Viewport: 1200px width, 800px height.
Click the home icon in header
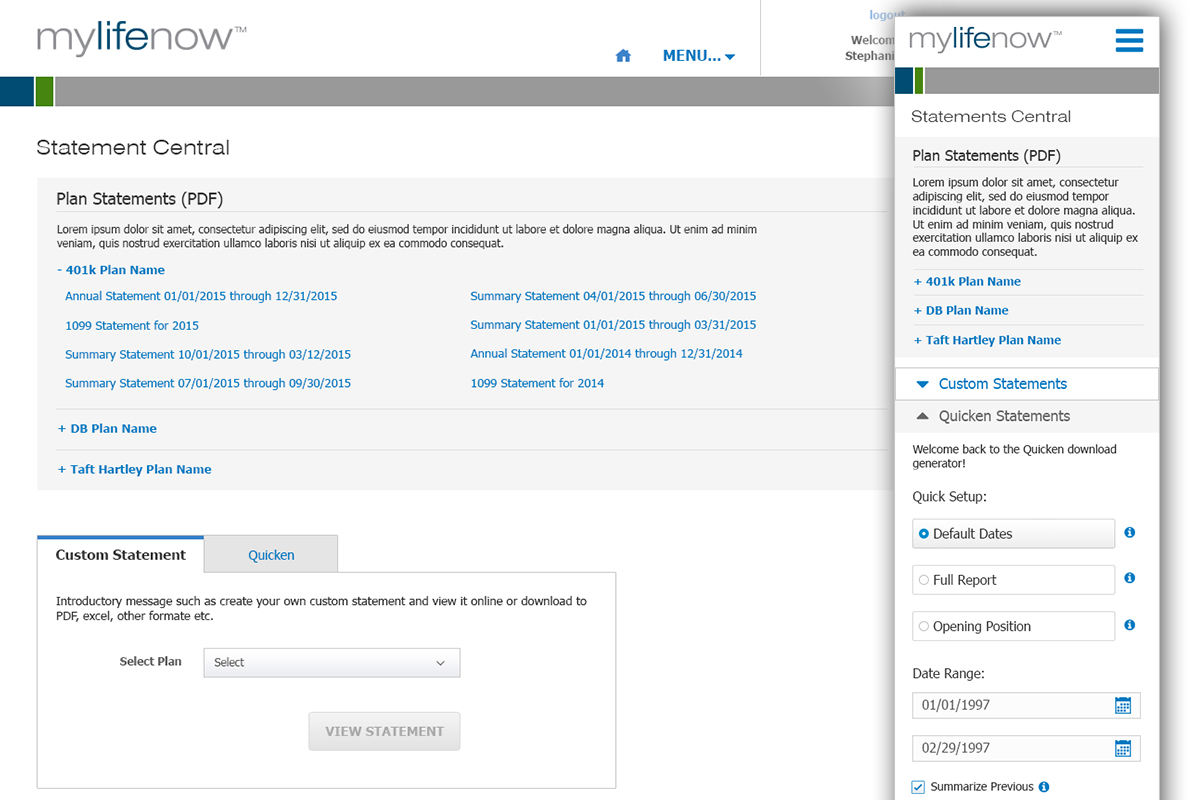pyautogui.click(x=623, y=56)
